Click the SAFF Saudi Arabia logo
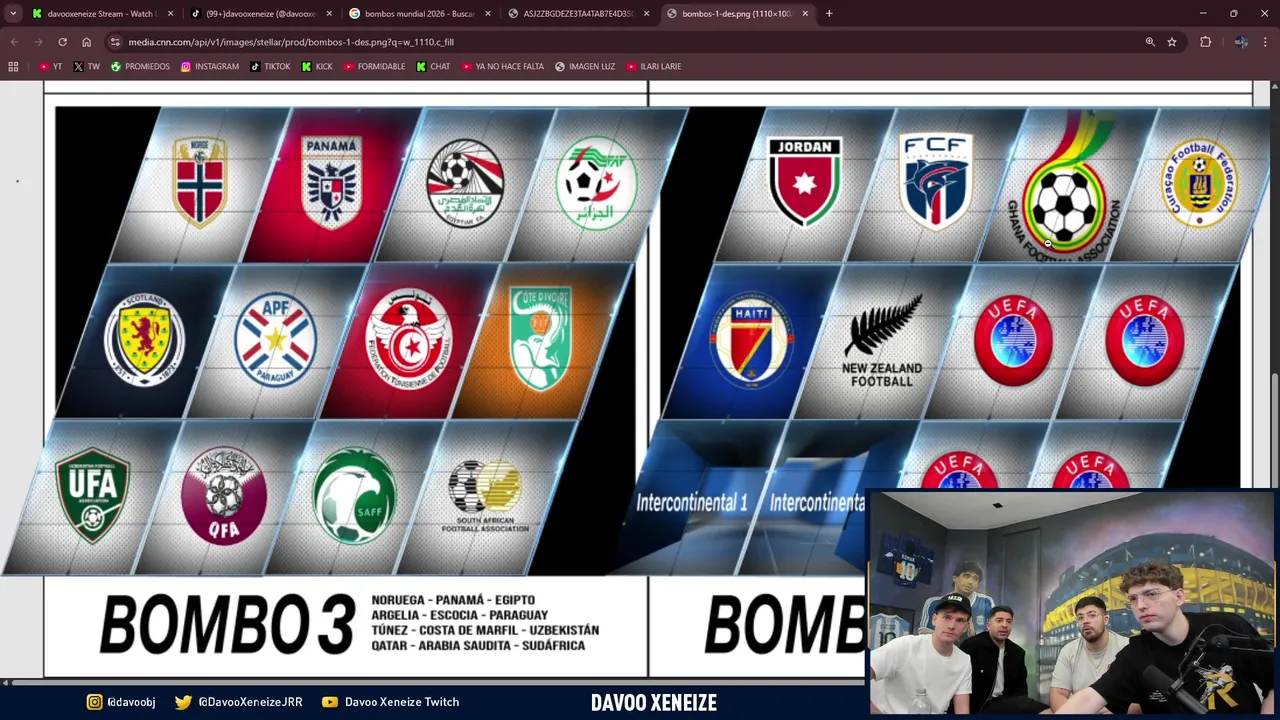Viewport: 1280px width, 720px height. 354,496
